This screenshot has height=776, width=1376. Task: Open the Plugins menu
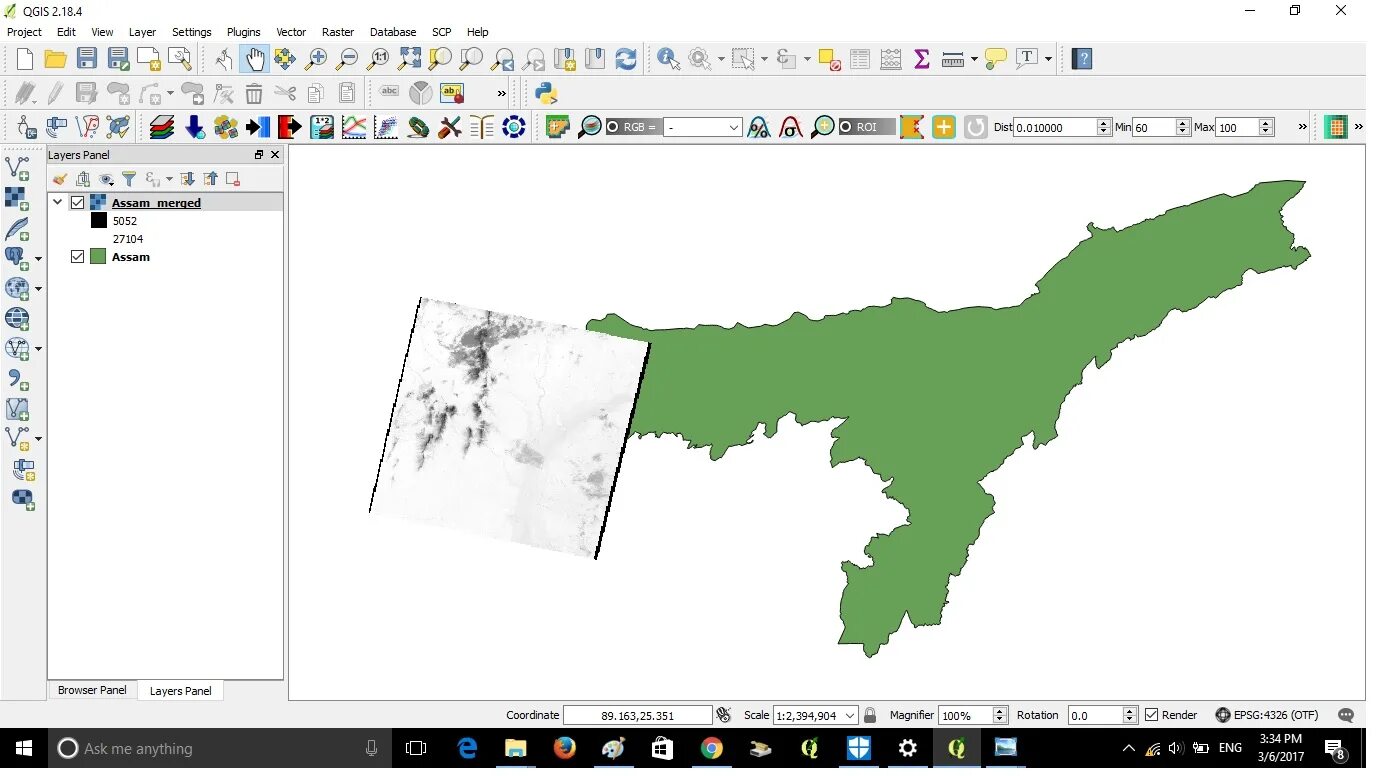click(x=243, y=32)
